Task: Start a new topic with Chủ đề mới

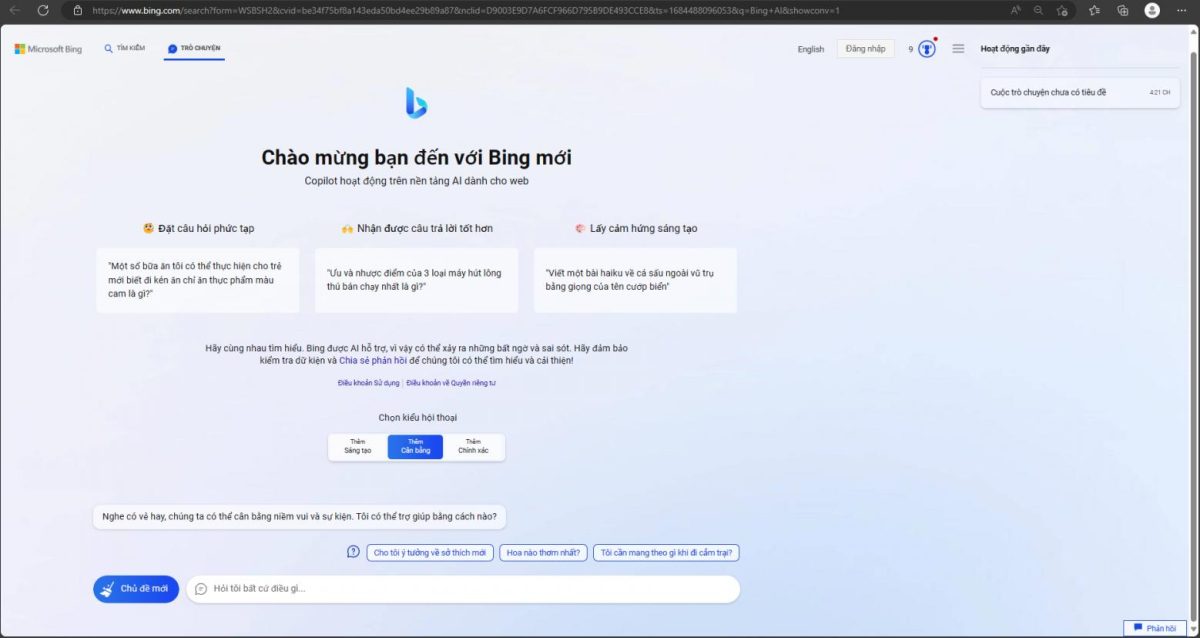Action: click(136, 589)
